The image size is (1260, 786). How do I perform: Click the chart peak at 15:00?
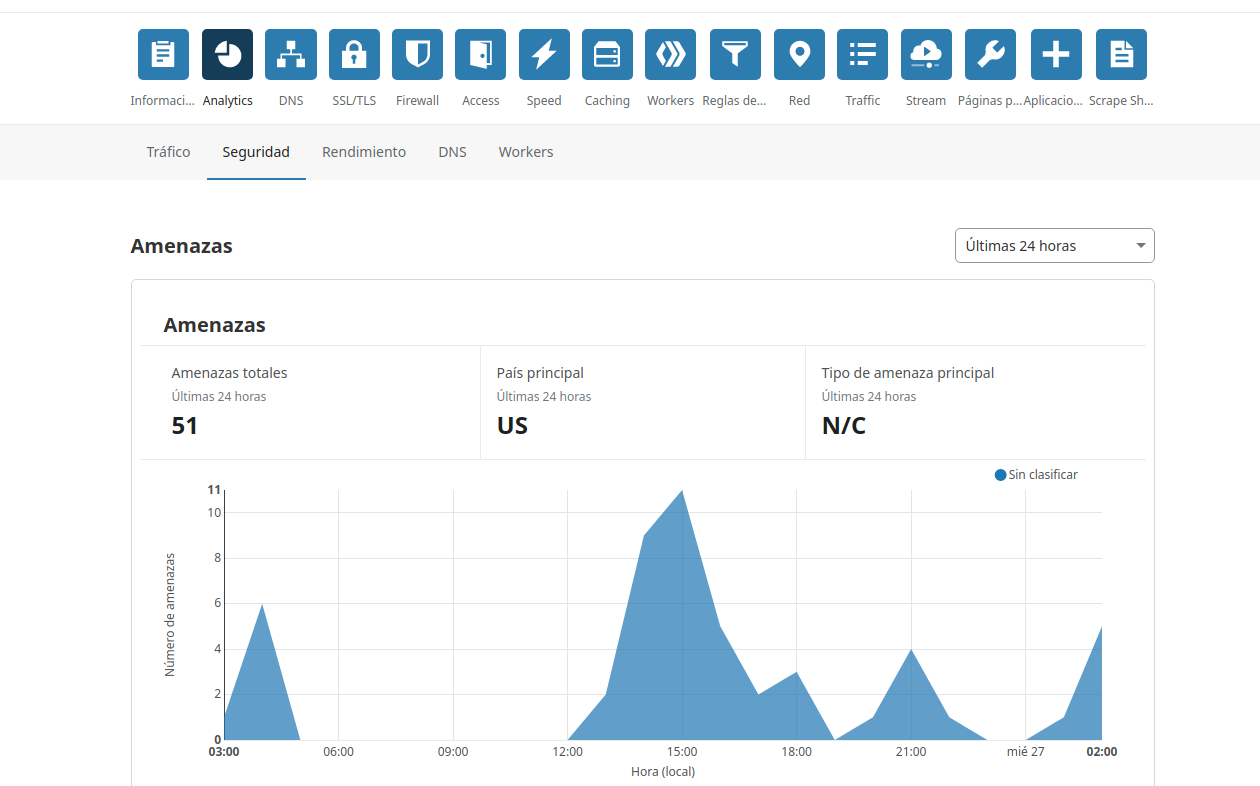[x=682, y=491]
